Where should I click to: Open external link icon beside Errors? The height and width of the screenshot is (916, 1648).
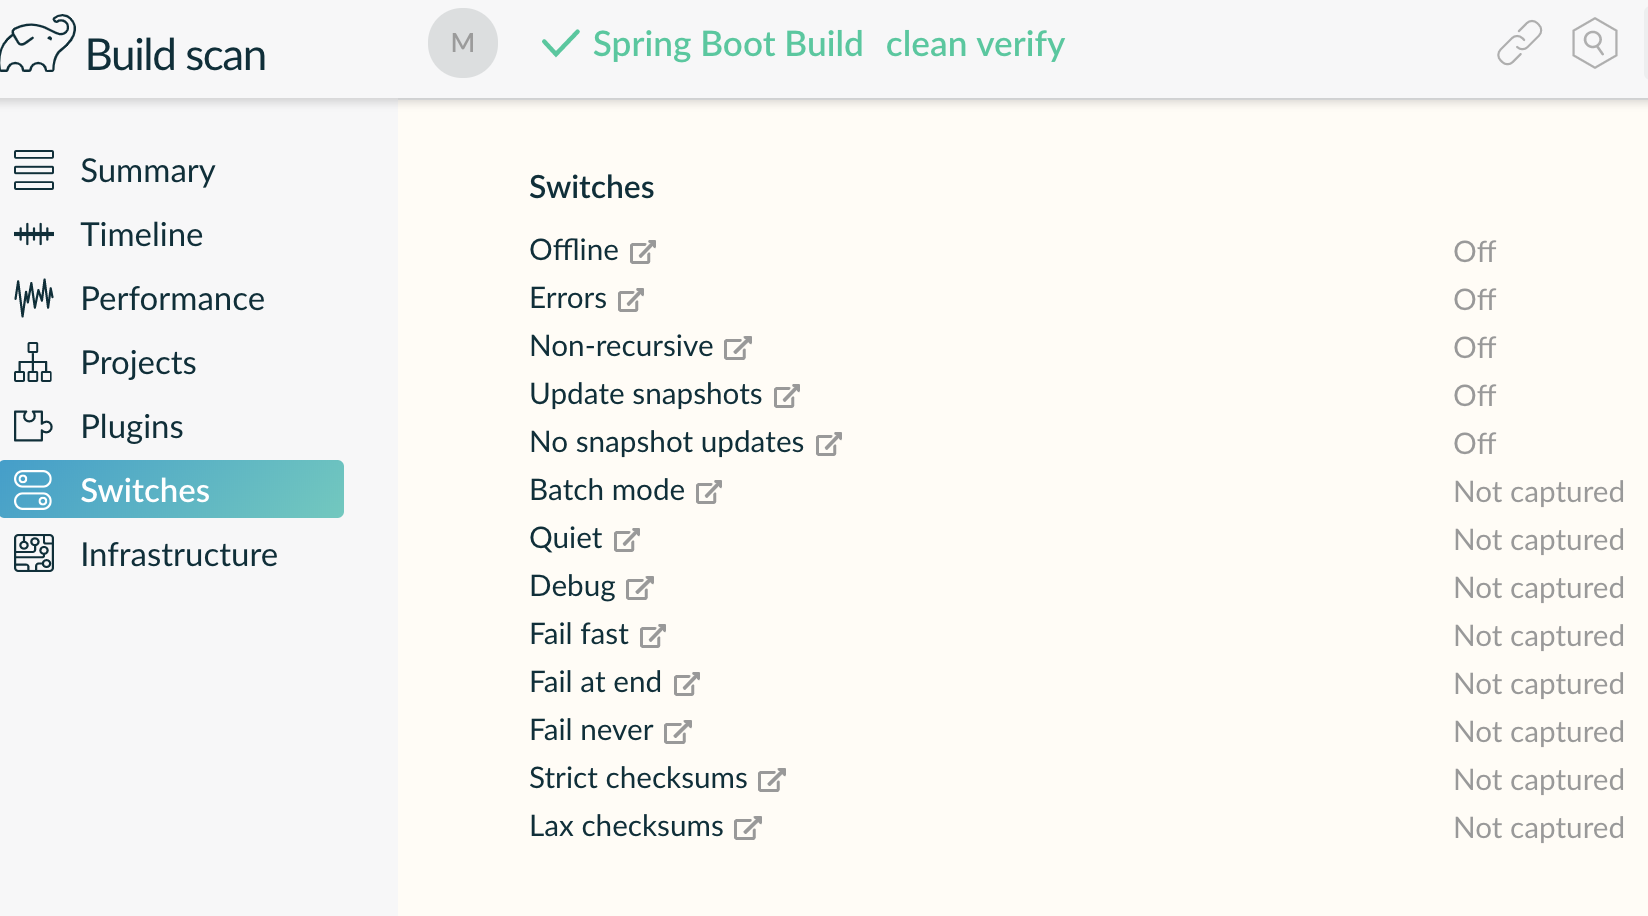(x=631, y=300)
